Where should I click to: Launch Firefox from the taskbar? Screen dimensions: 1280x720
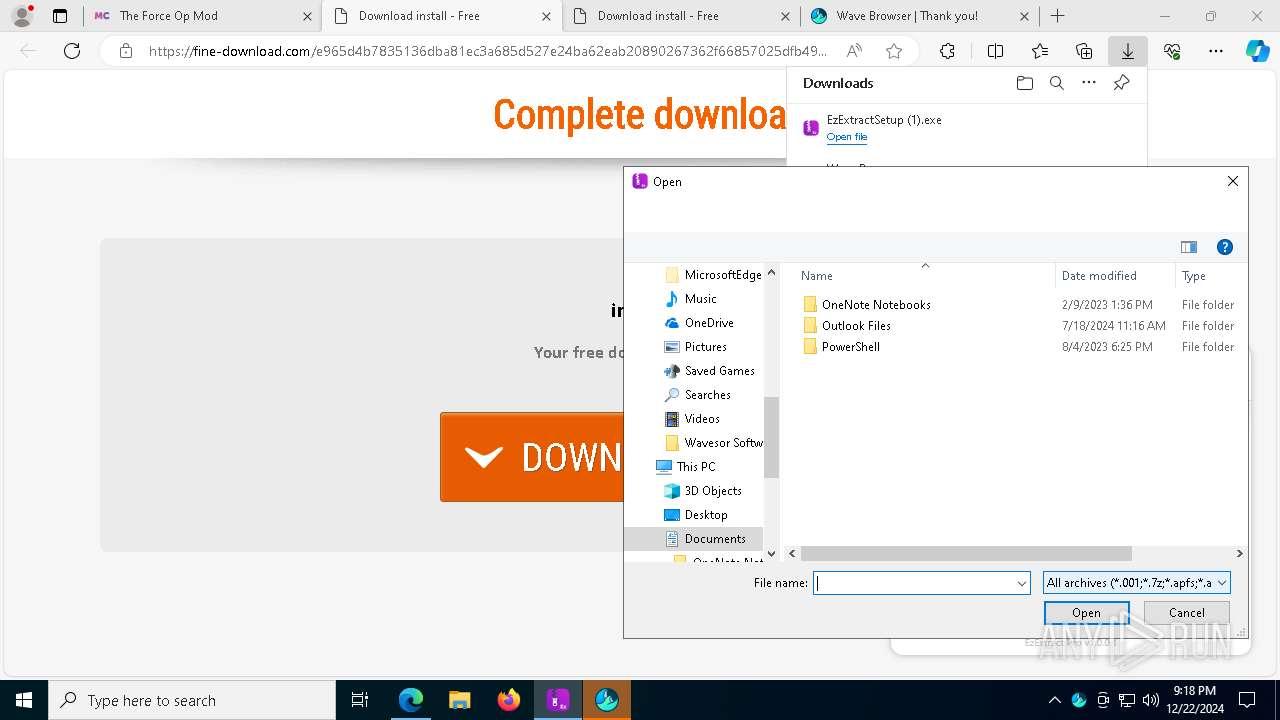click(x=509, y=700)
